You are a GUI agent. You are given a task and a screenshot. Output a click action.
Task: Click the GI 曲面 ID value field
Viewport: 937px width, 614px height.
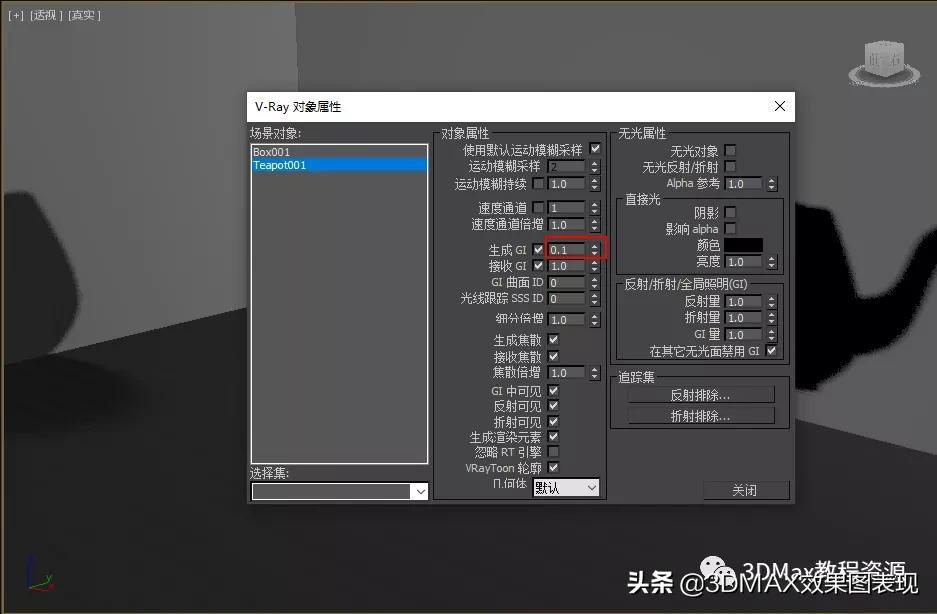coord(567,283)
